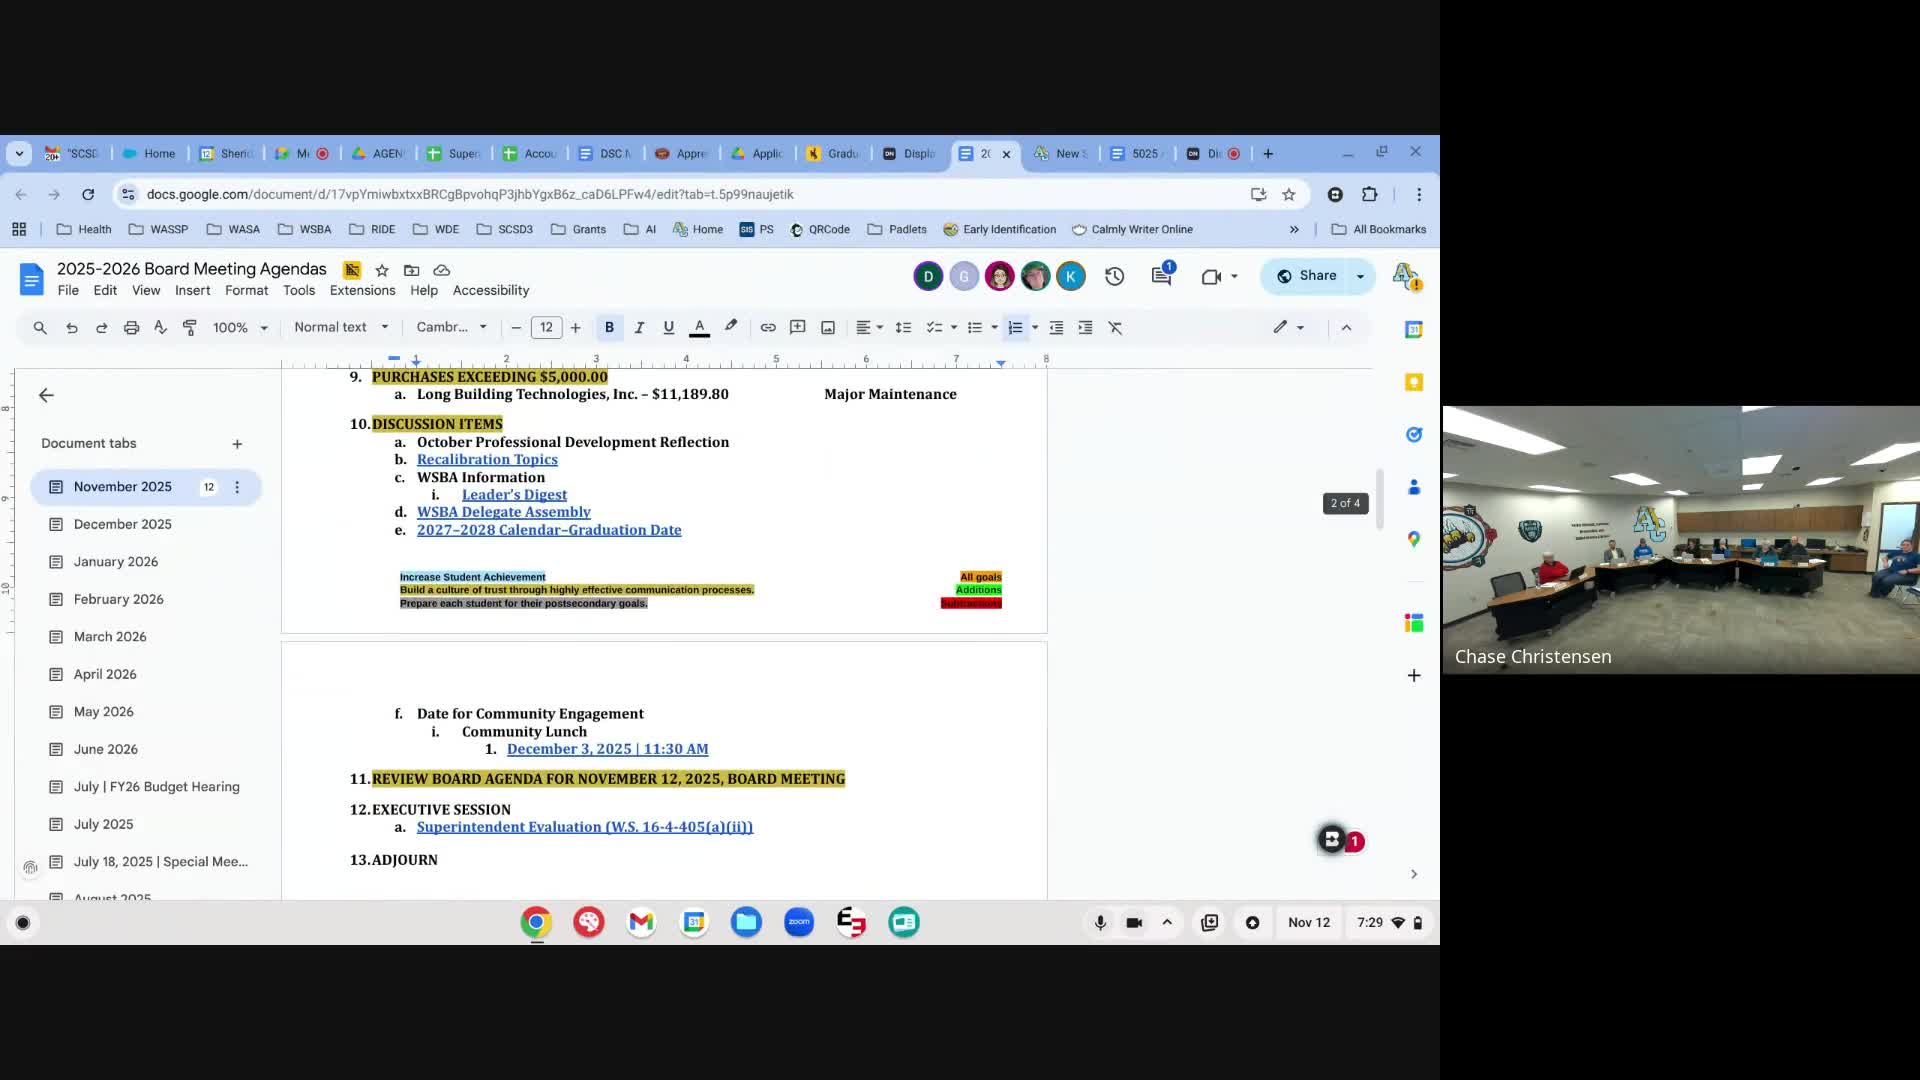This screenshot has height=1080, width=1920.
Task: Click the font size field
Action: pos(546,328)
